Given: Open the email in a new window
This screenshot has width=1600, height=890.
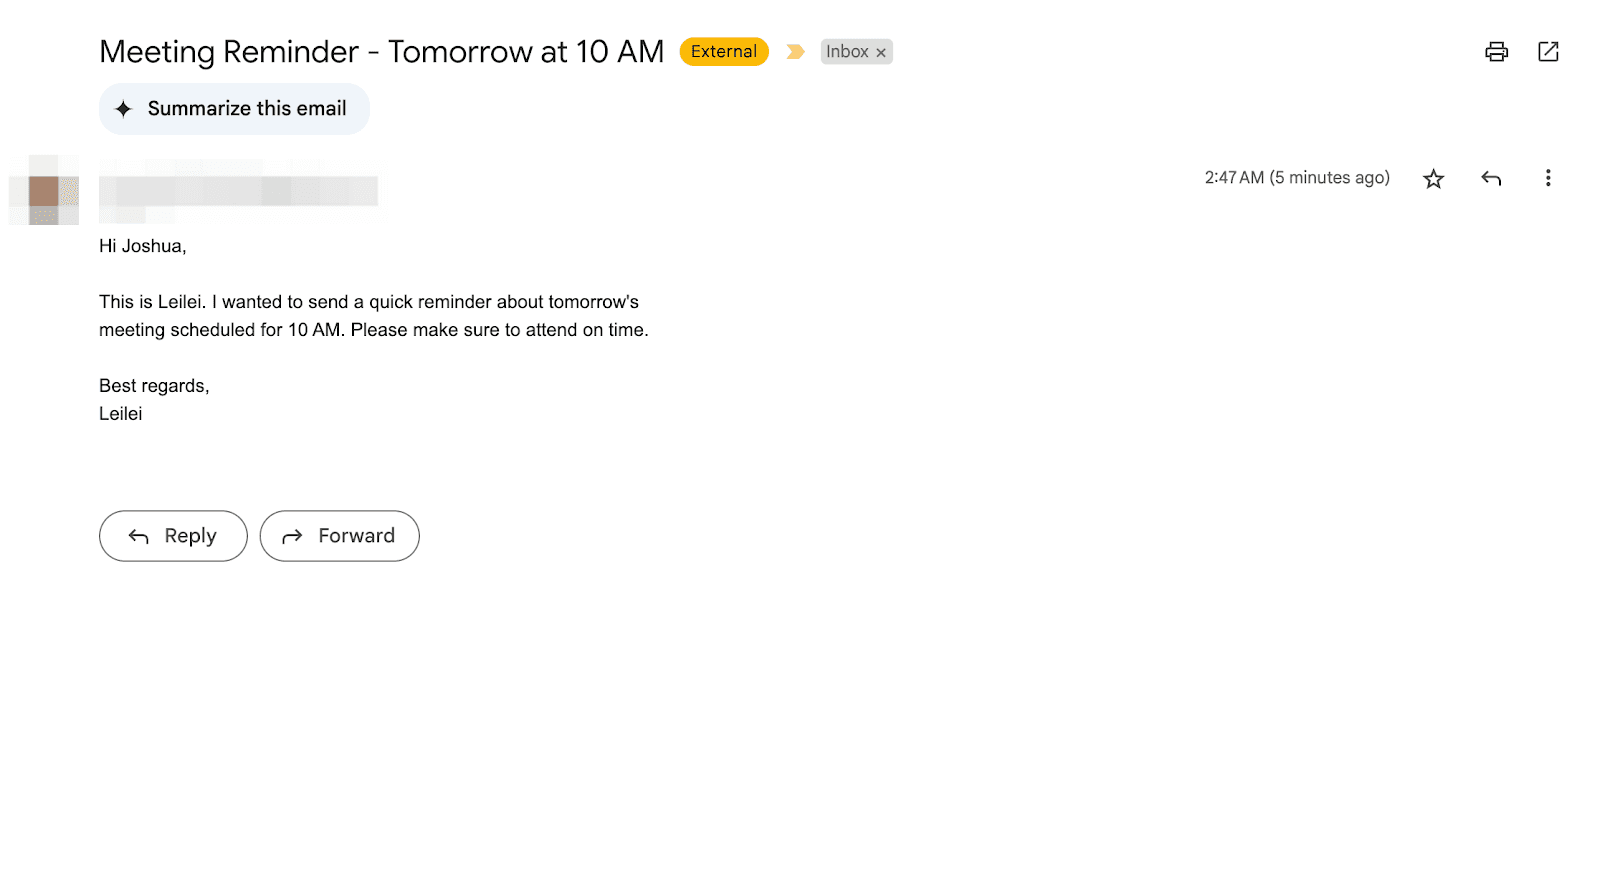Looking at the screenshot, I should 1548,52.
